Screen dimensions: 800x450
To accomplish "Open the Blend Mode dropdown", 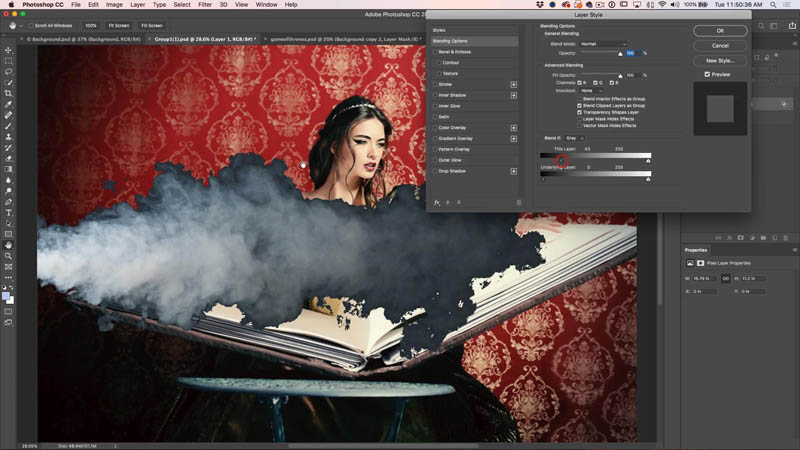I will [x=603, y=44].
